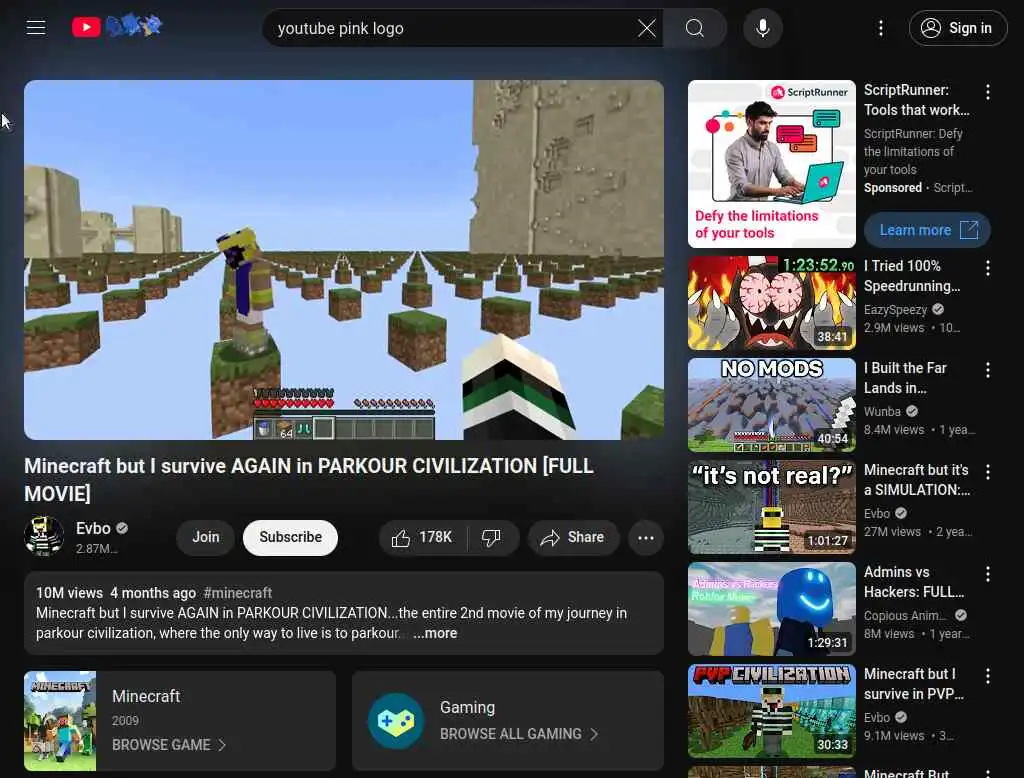The image size is (1024, 778).
Task: Open I Tried 100% Speedrunning thumbnail
Action: click(x=771, y=303)
